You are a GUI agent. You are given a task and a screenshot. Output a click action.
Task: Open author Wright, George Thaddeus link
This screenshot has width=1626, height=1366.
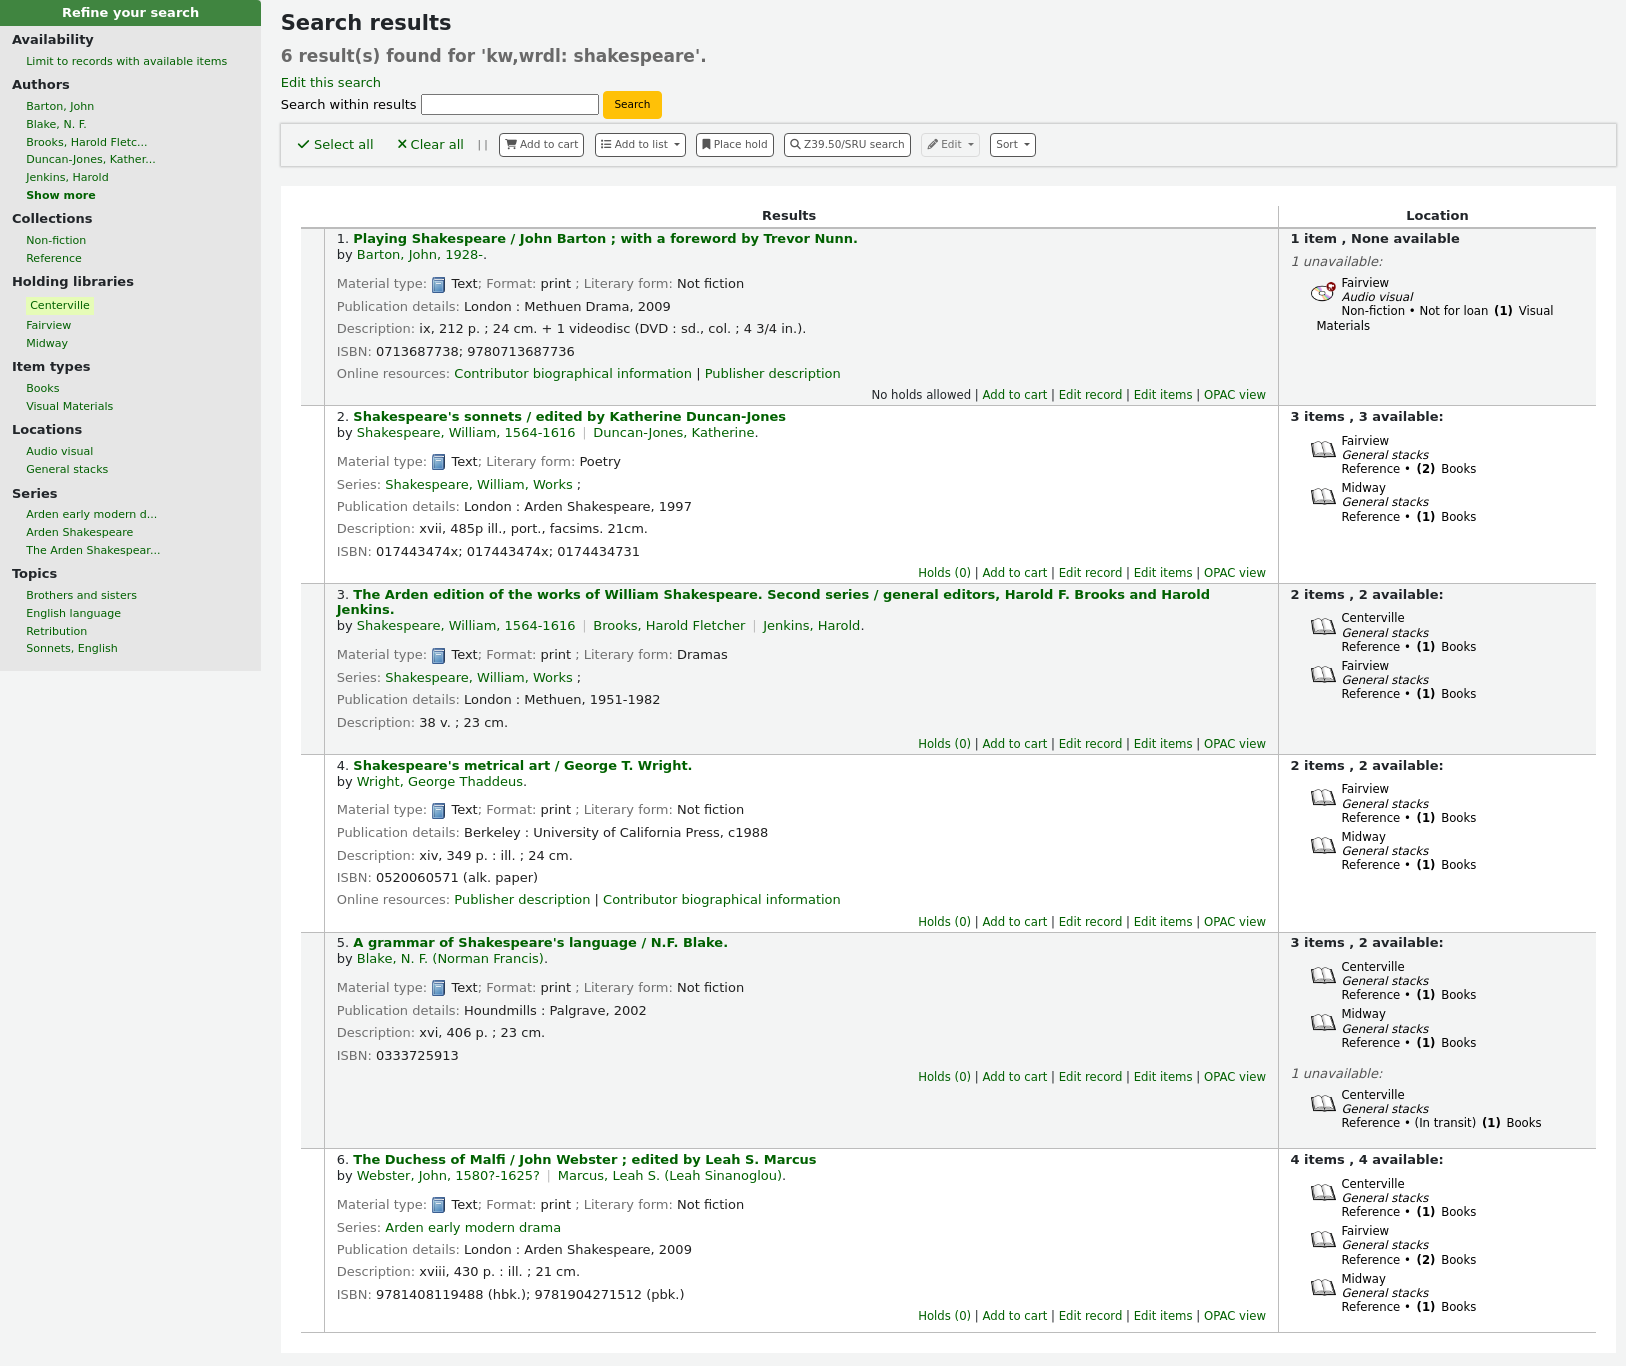pyautogui.click(x=441, y=783)
